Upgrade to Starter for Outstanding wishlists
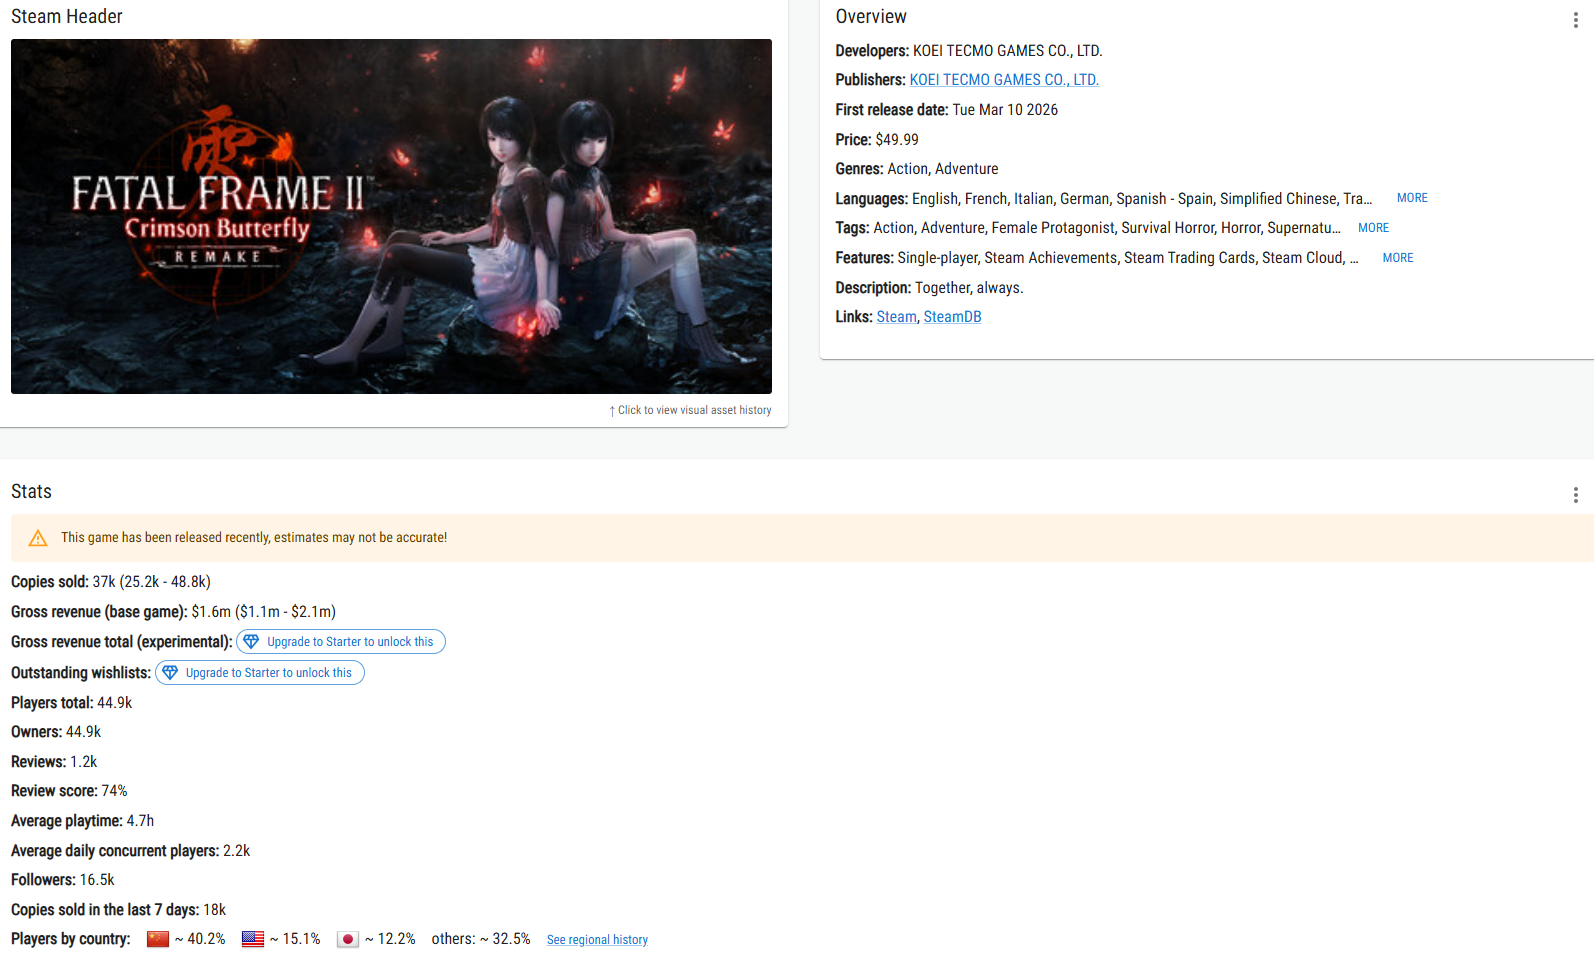The height and width of the screenshot is (957, 1594). pos(260,673)
